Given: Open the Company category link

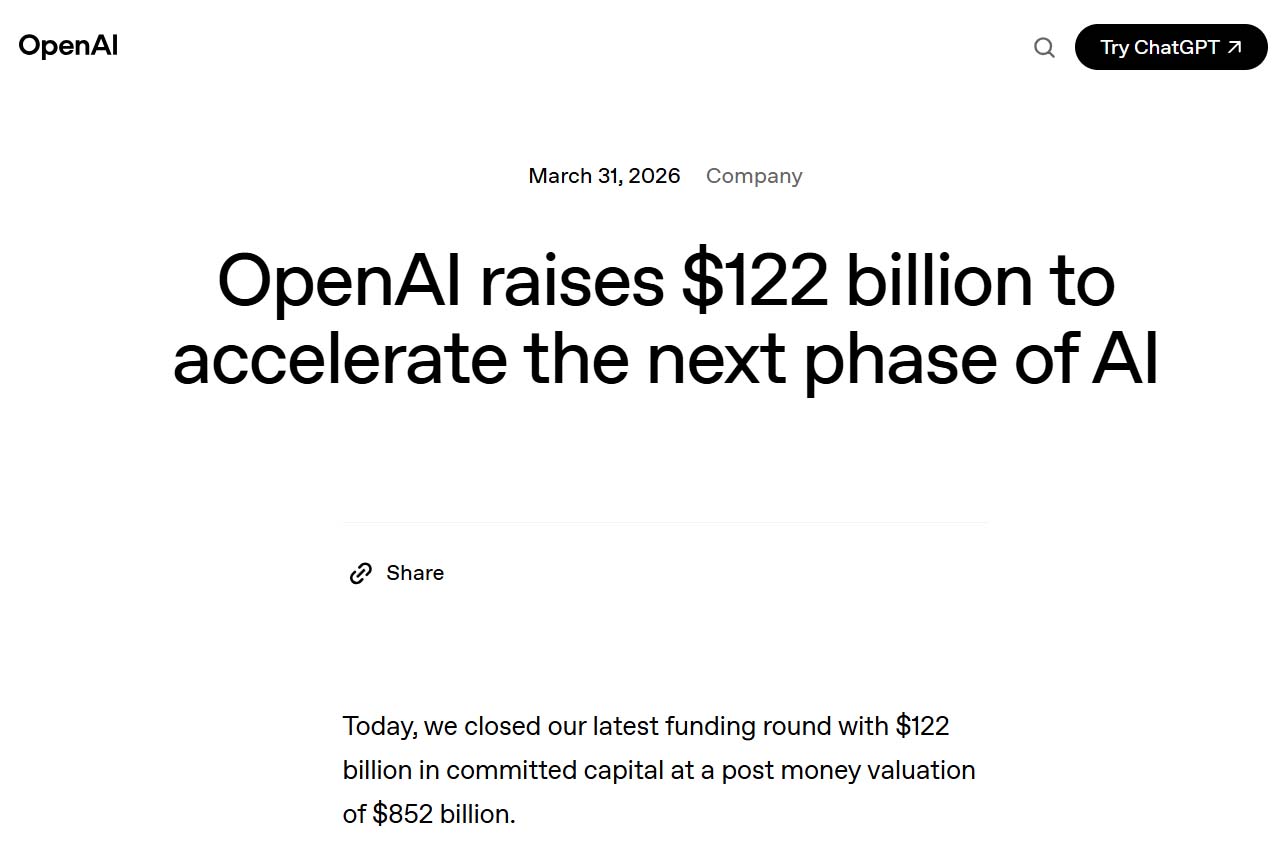Looking at the screenshot, I should [x=754, y=176].
